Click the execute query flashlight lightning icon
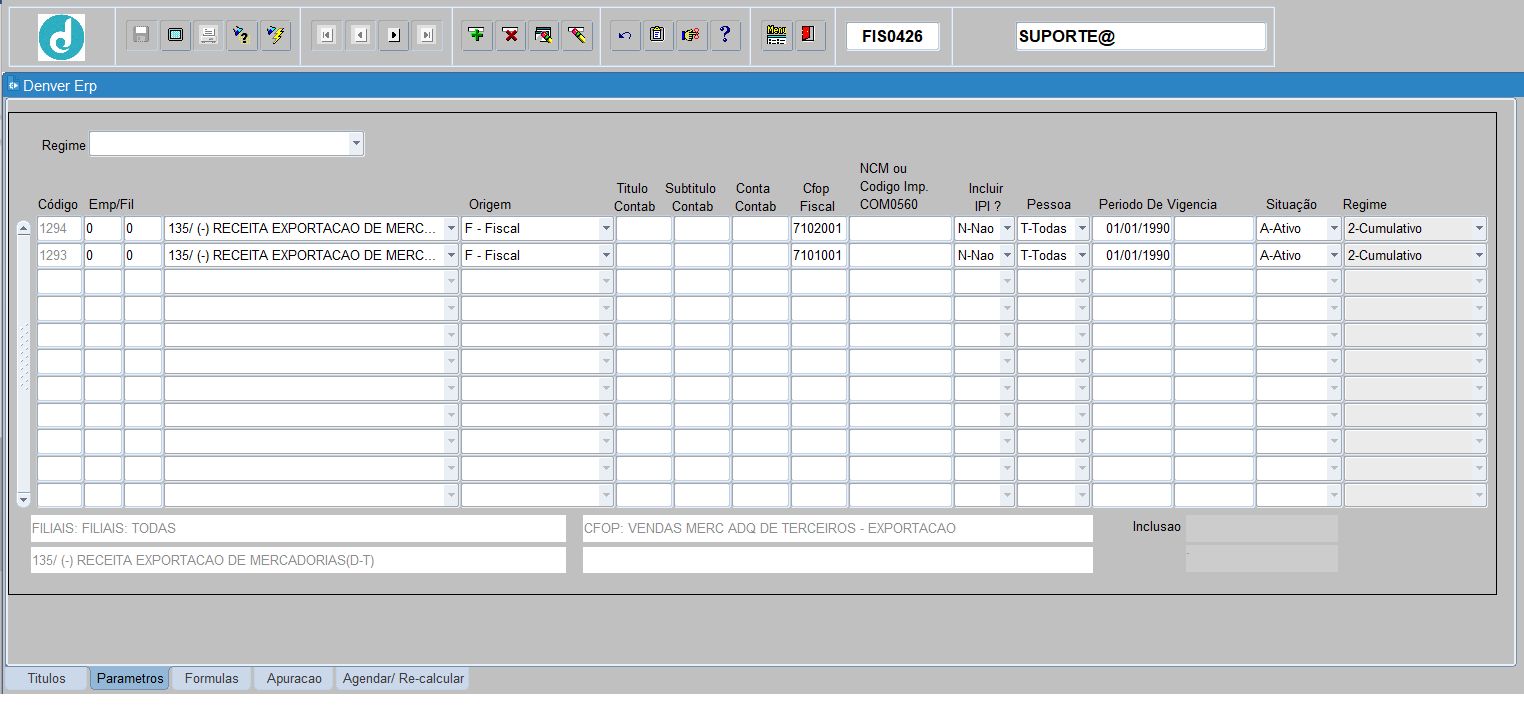The height and width of the screenshot is (706, 1524). (x=275, y=35)
